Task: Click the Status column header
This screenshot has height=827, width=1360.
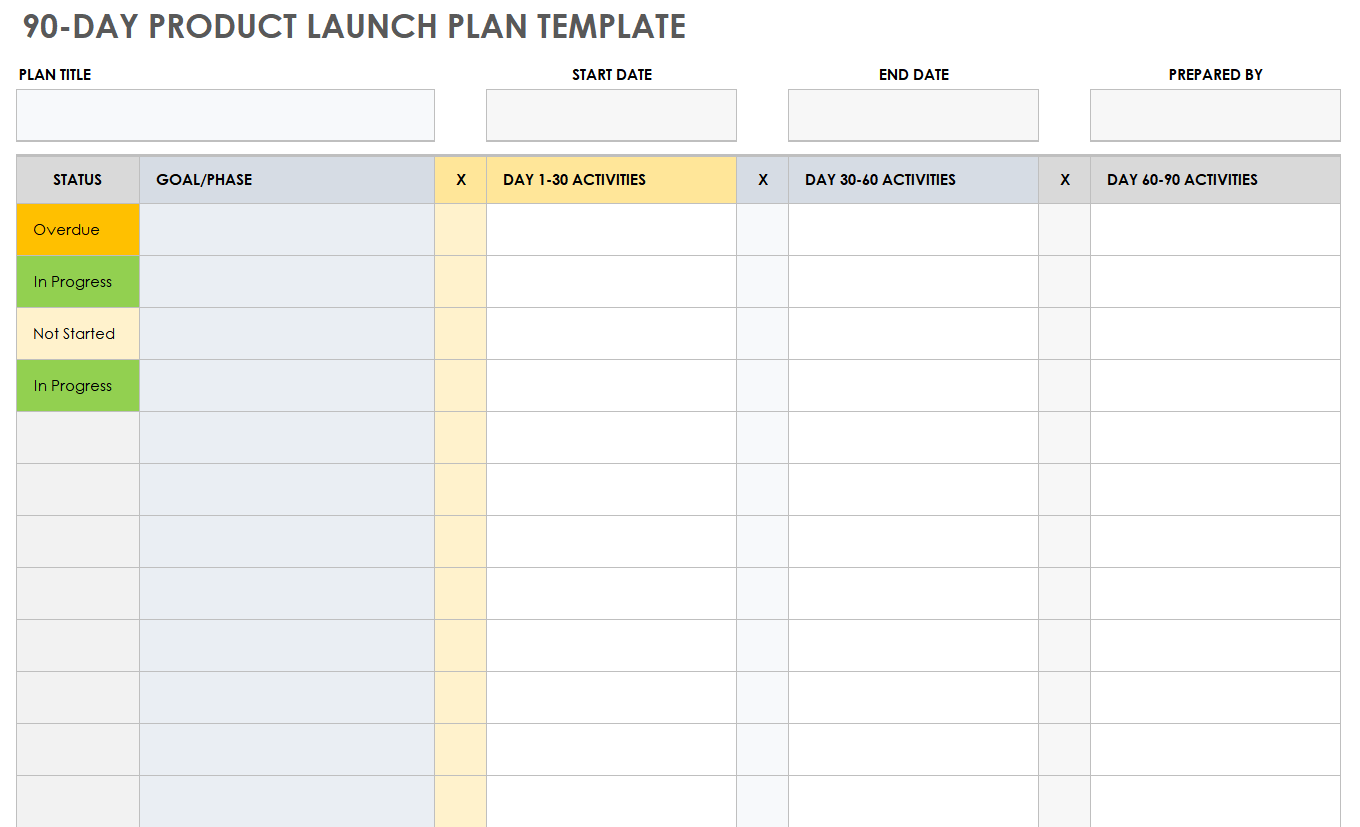Action: [78, 180]
